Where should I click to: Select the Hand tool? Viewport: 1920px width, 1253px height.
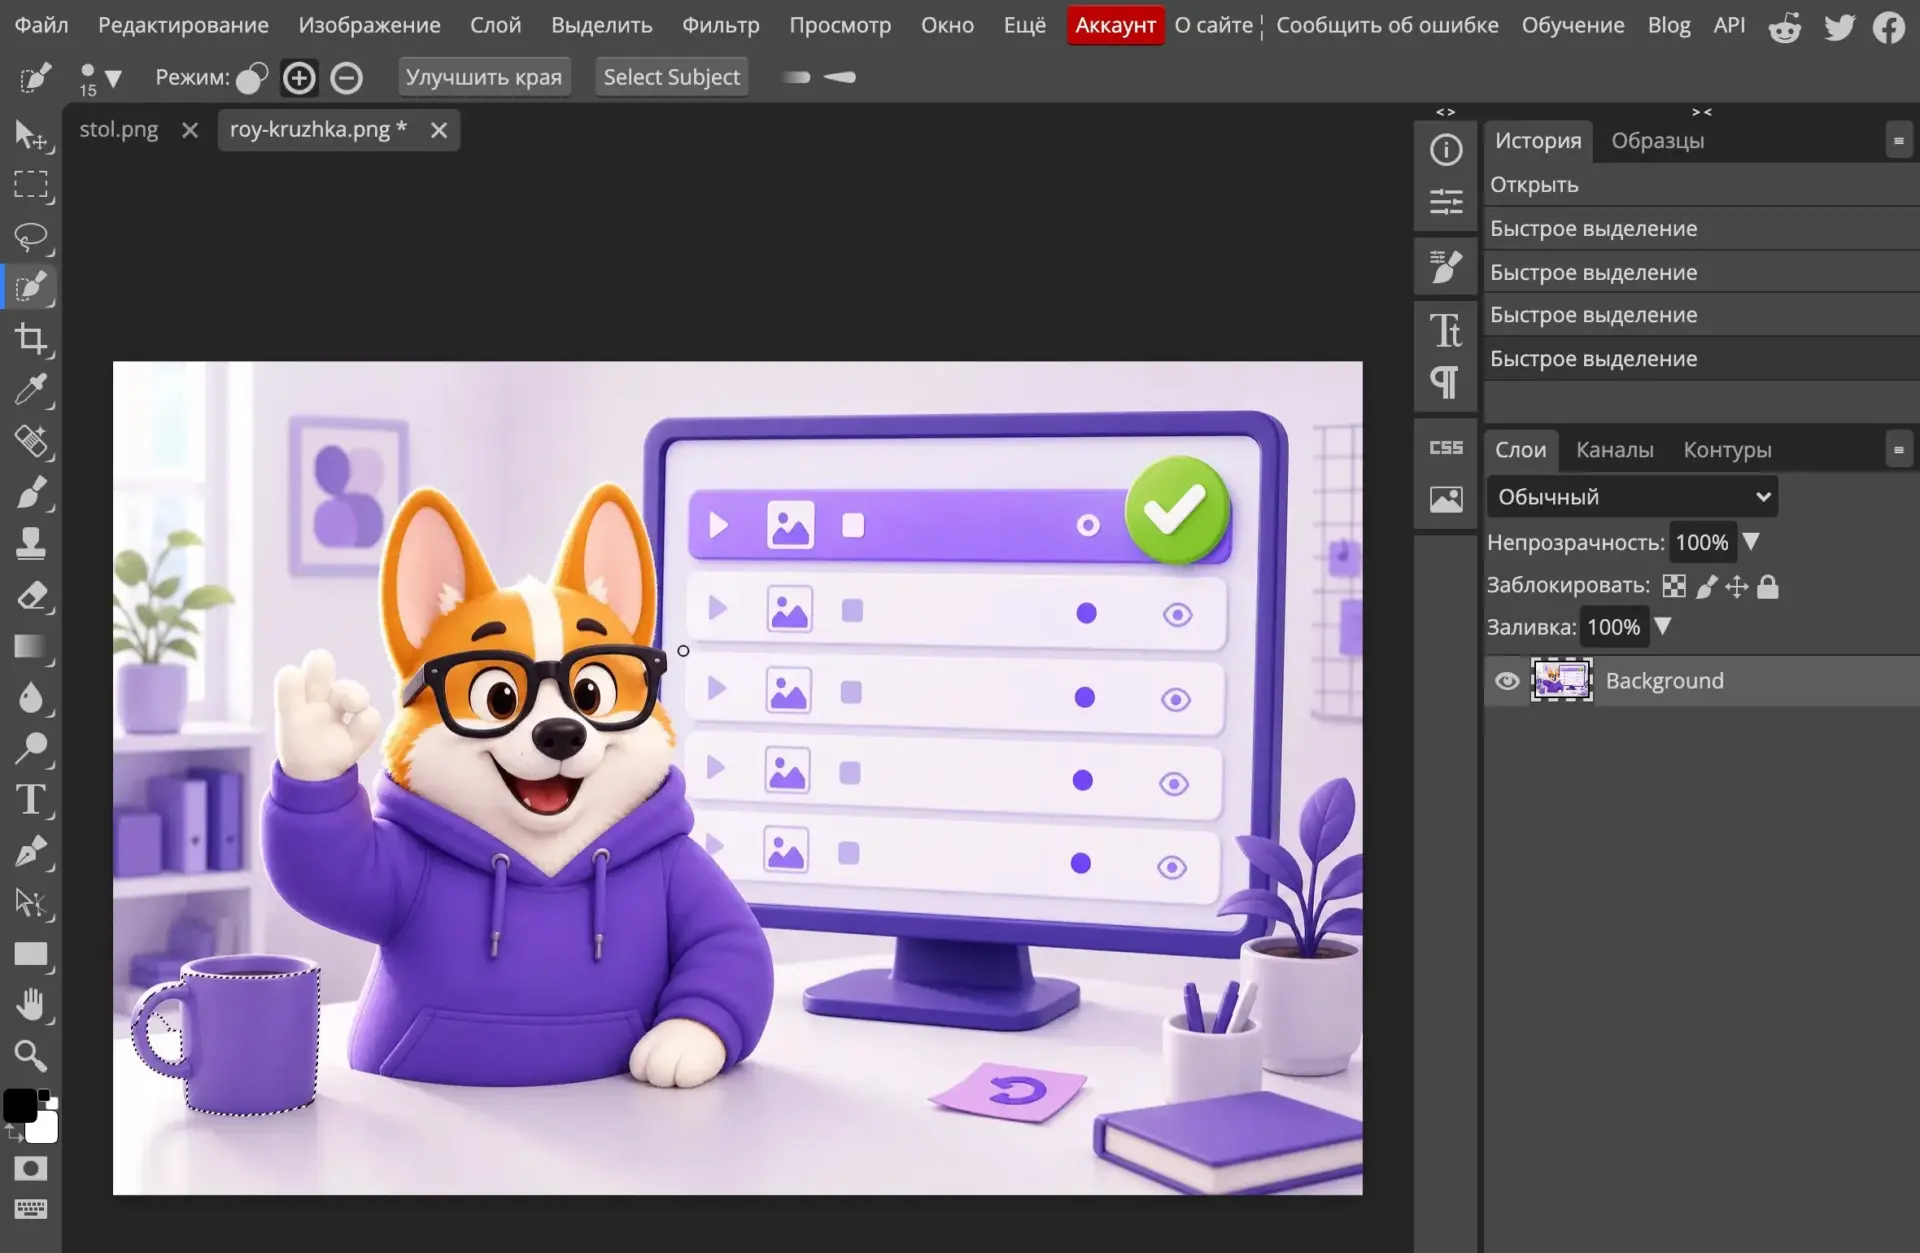(31, 1005)
